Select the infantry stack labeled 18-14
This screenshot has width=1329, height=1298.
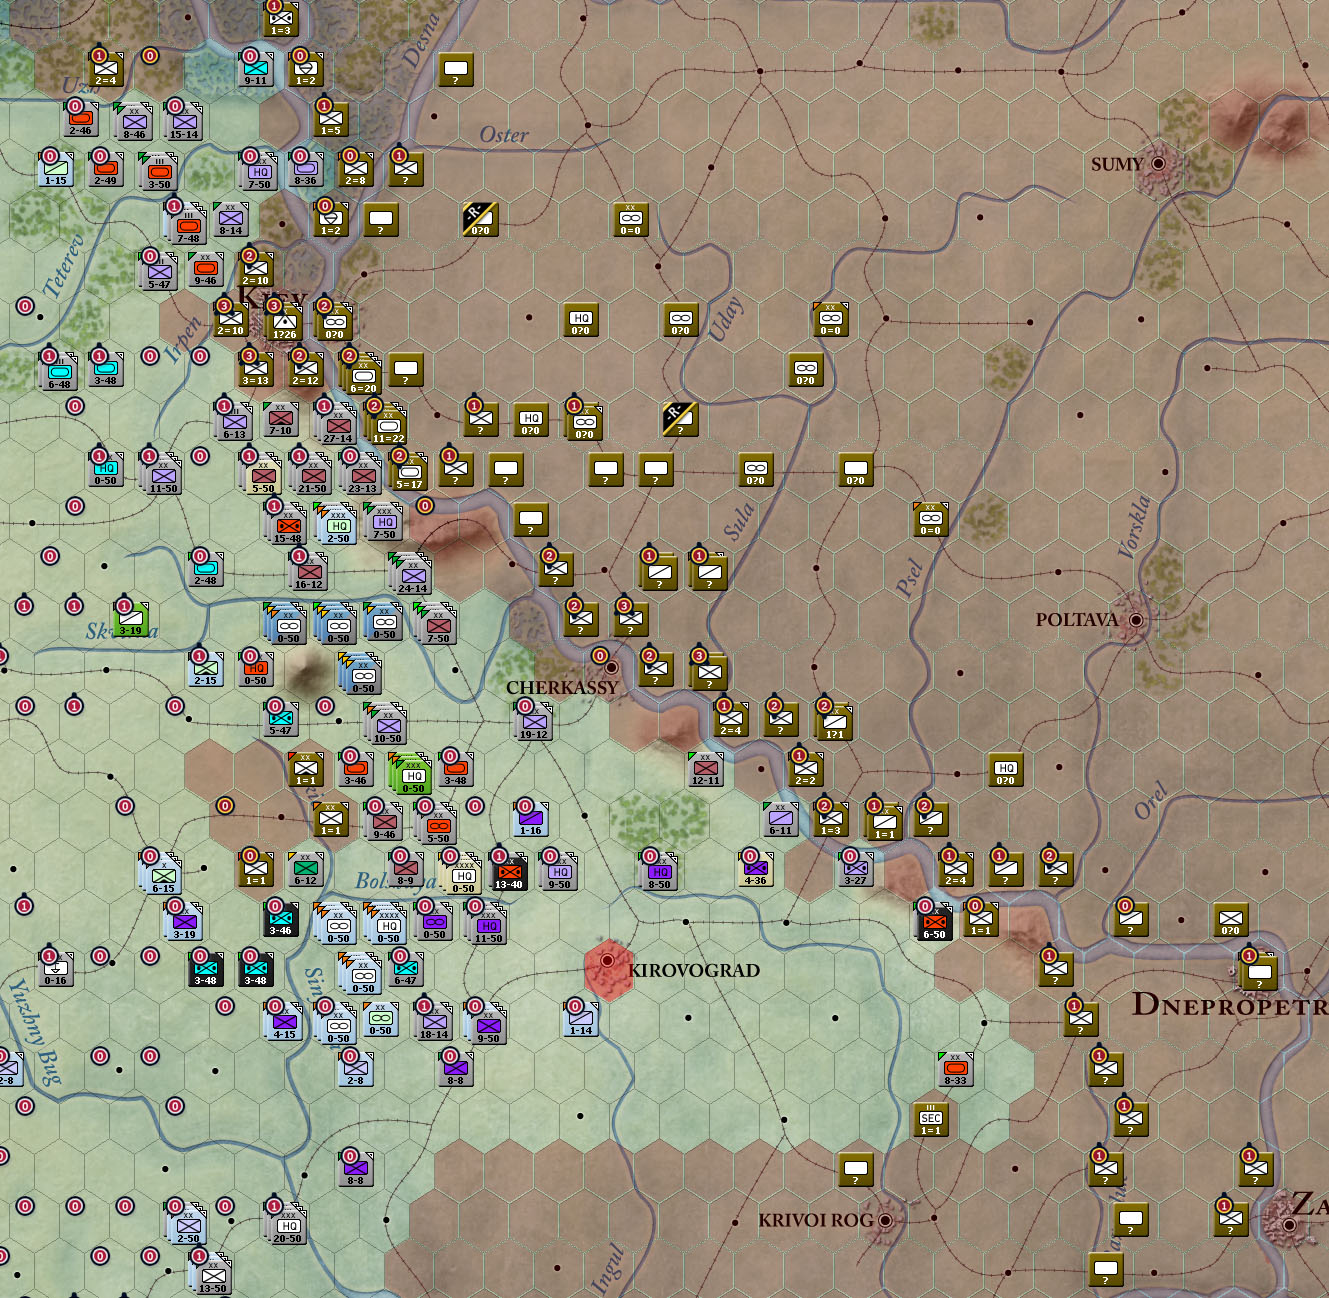click(434, 1021)
